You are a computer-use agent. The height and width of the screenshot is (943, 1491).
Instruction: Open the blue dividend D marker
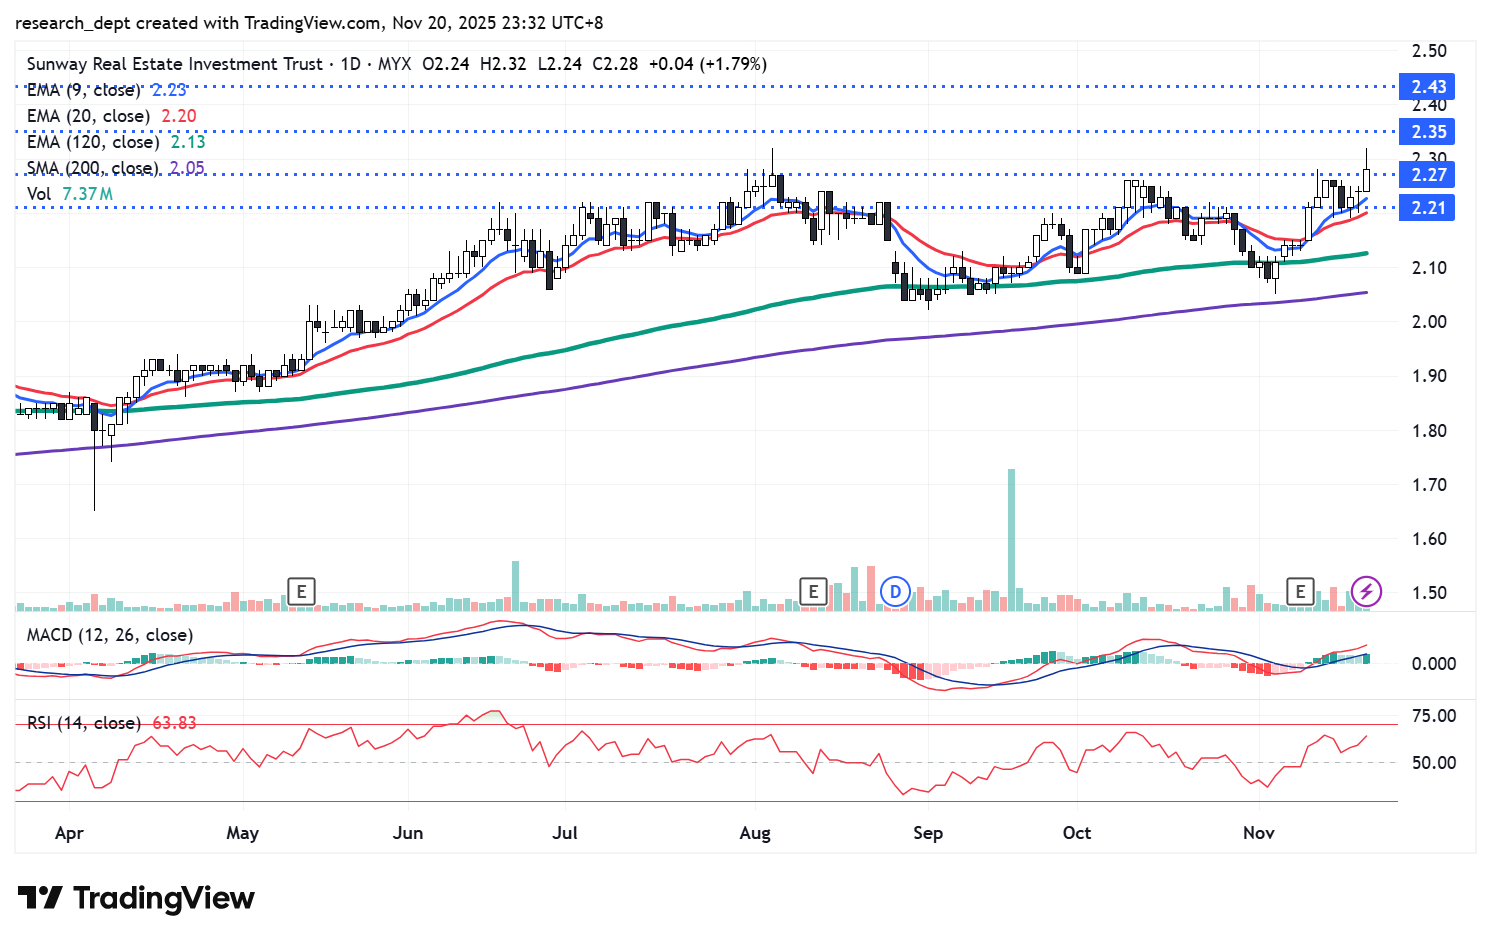[895, 592]
